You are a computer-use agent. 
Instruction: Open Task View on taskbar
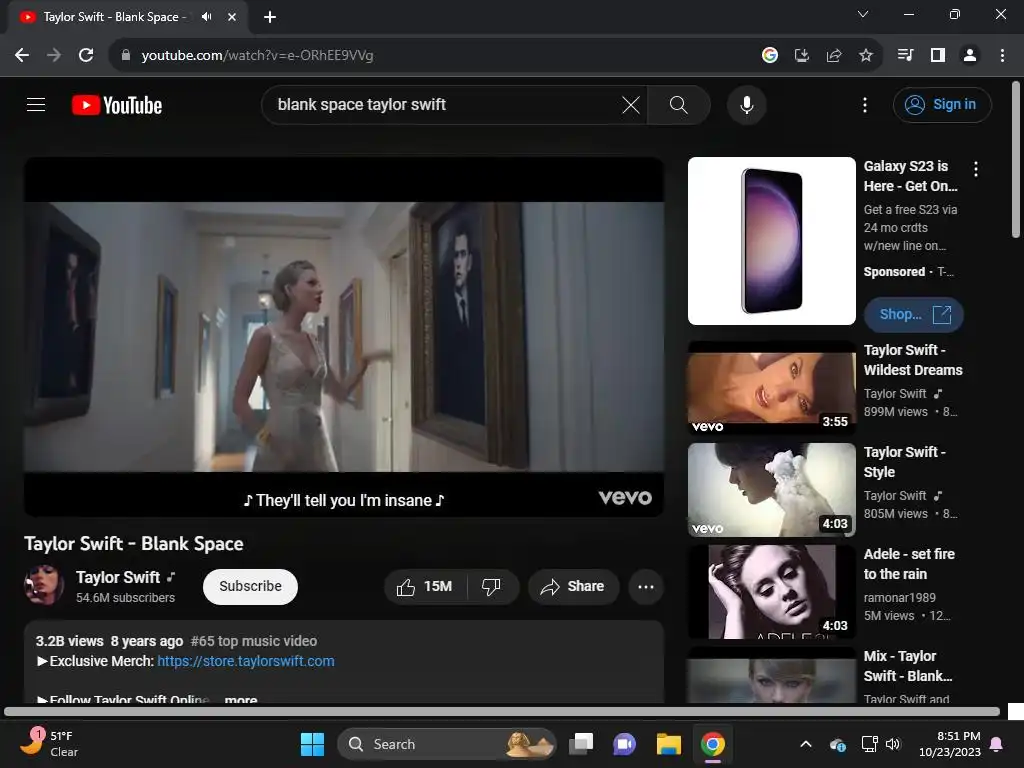(581, 744)
